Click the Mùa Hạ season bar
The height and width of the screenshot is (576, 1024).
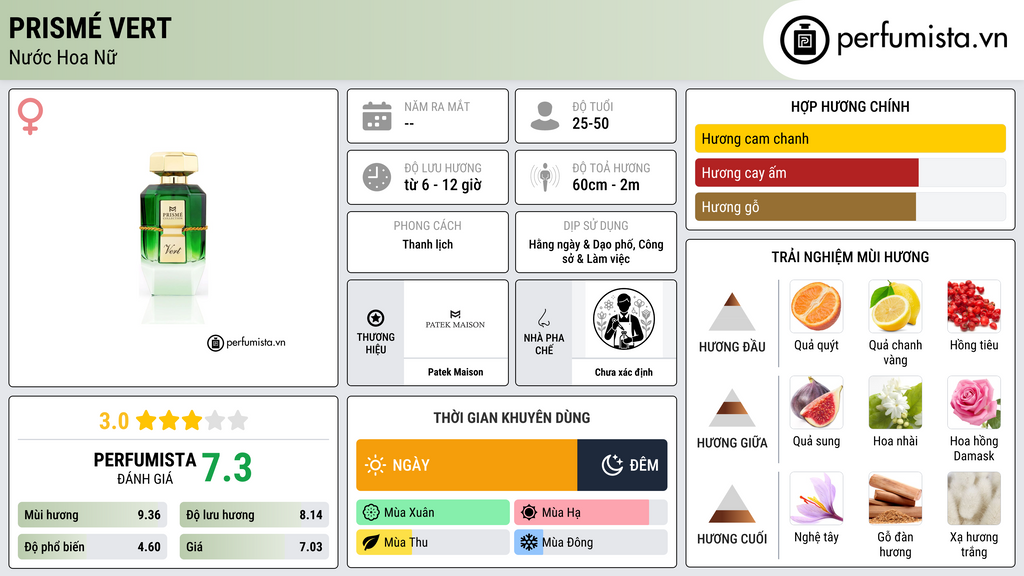coord(590,513)
